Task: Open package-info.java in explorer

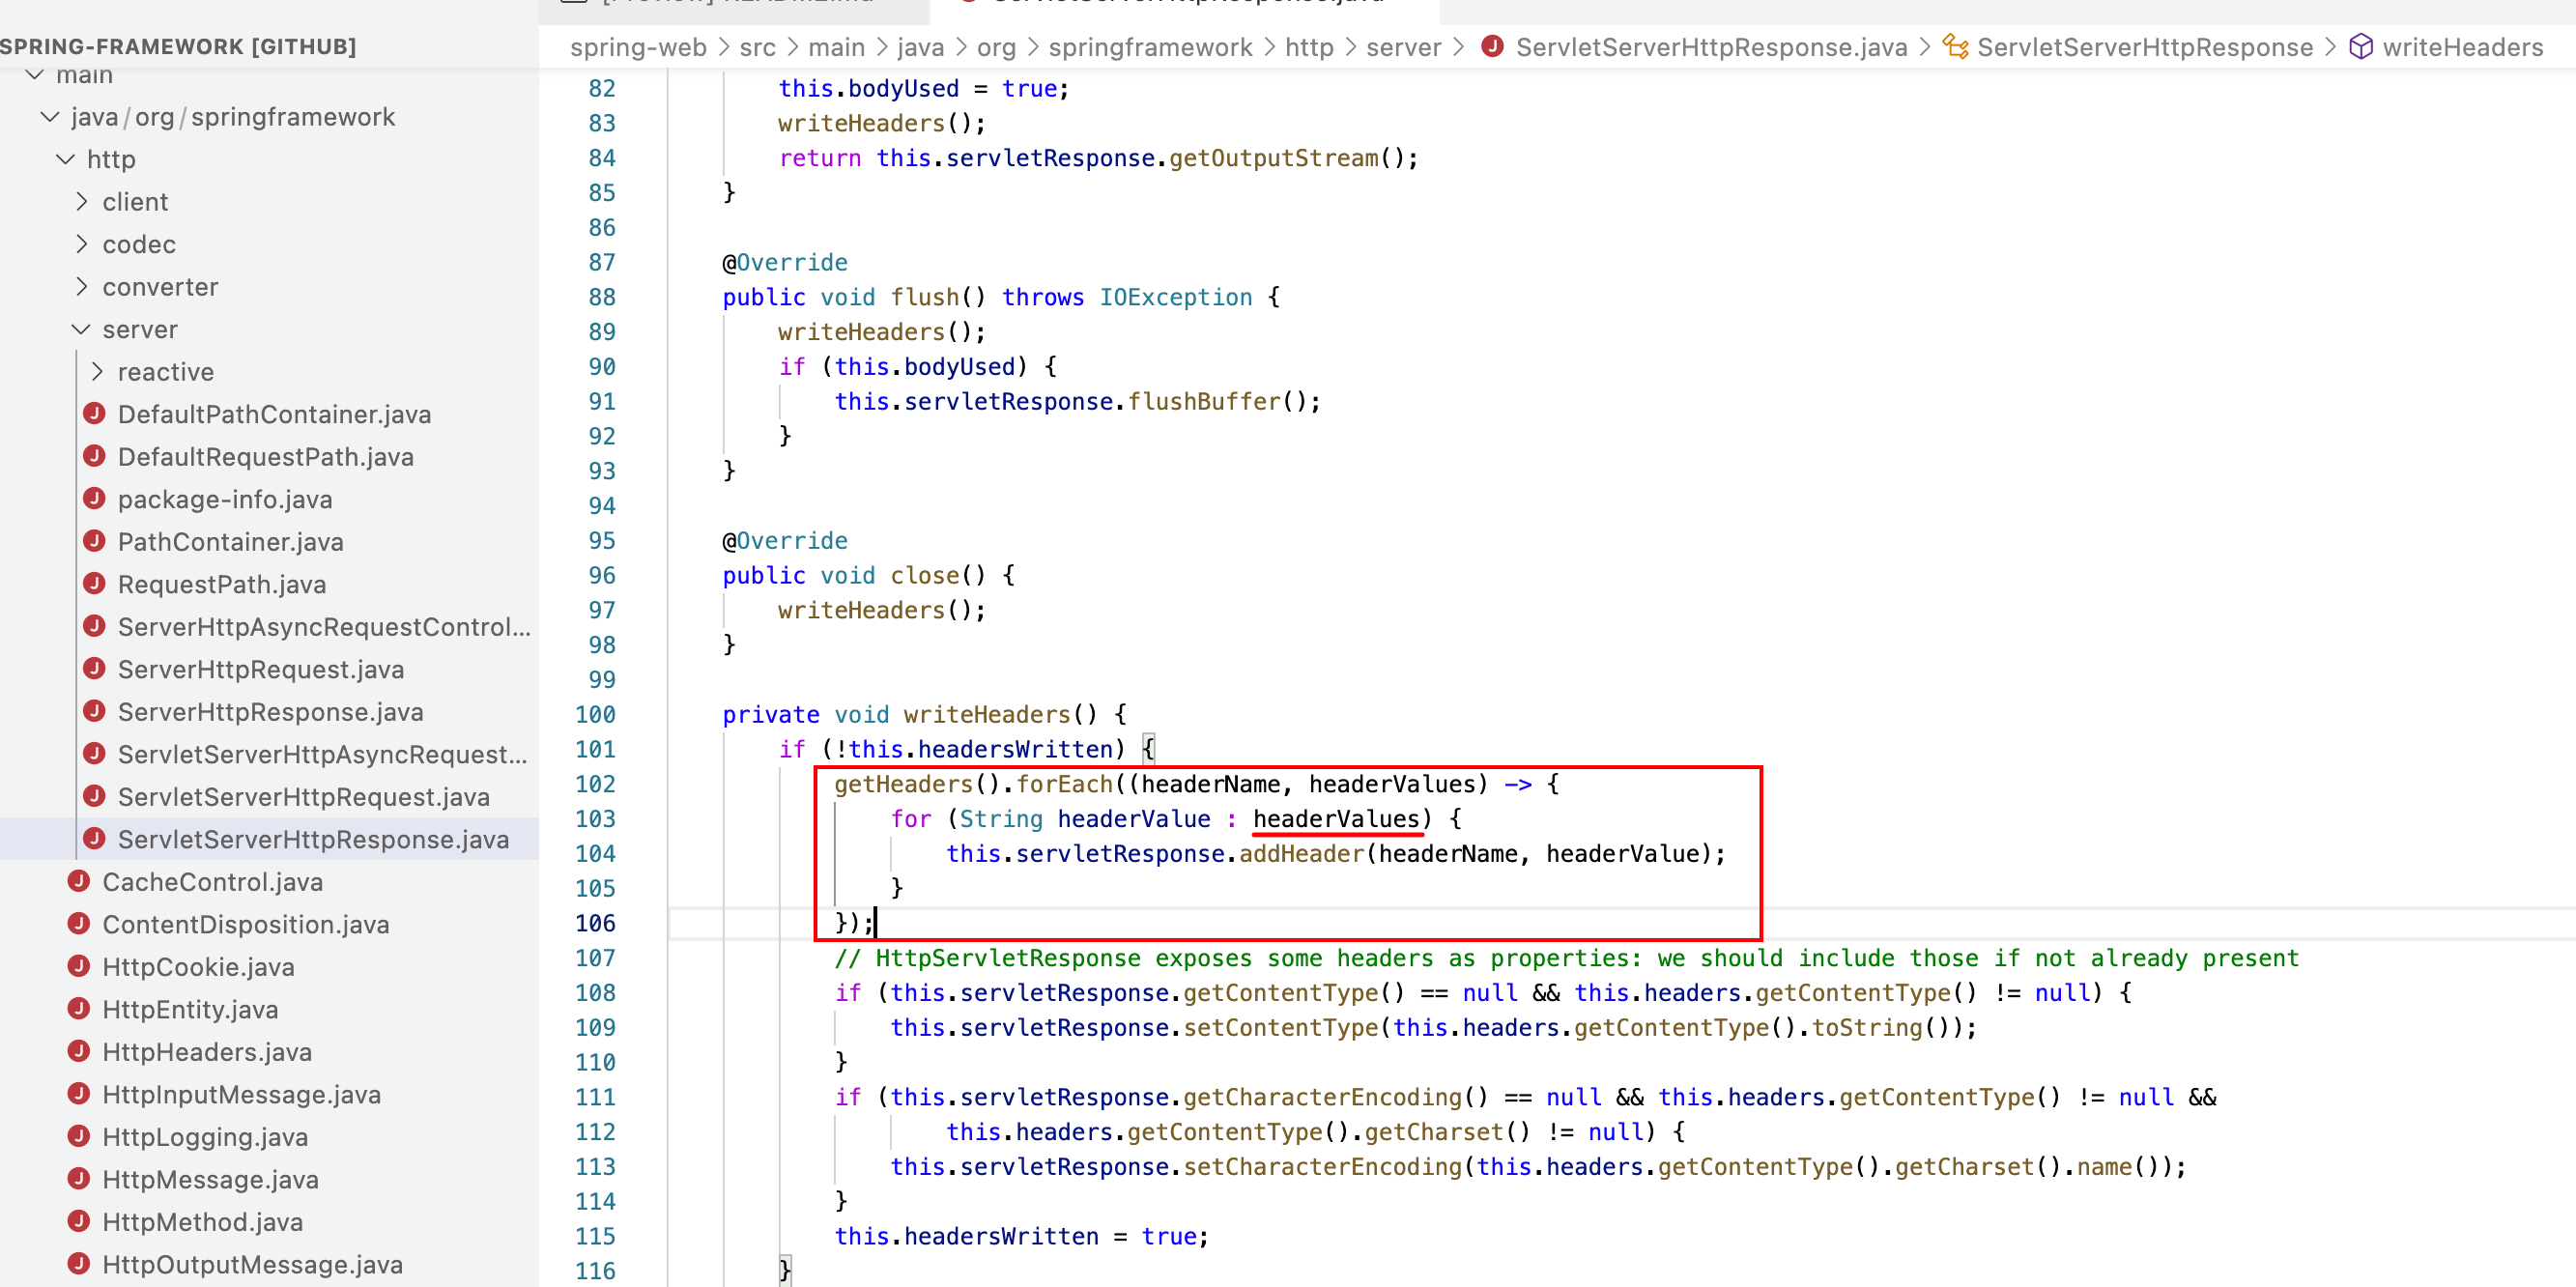Action: click(225, 499)
